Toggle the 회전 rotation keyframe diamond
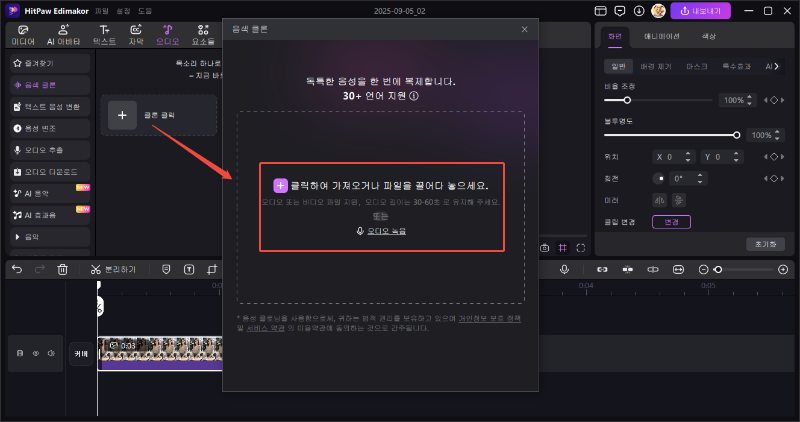This screenshot has height=422, width=800. (x=774, y=179)
